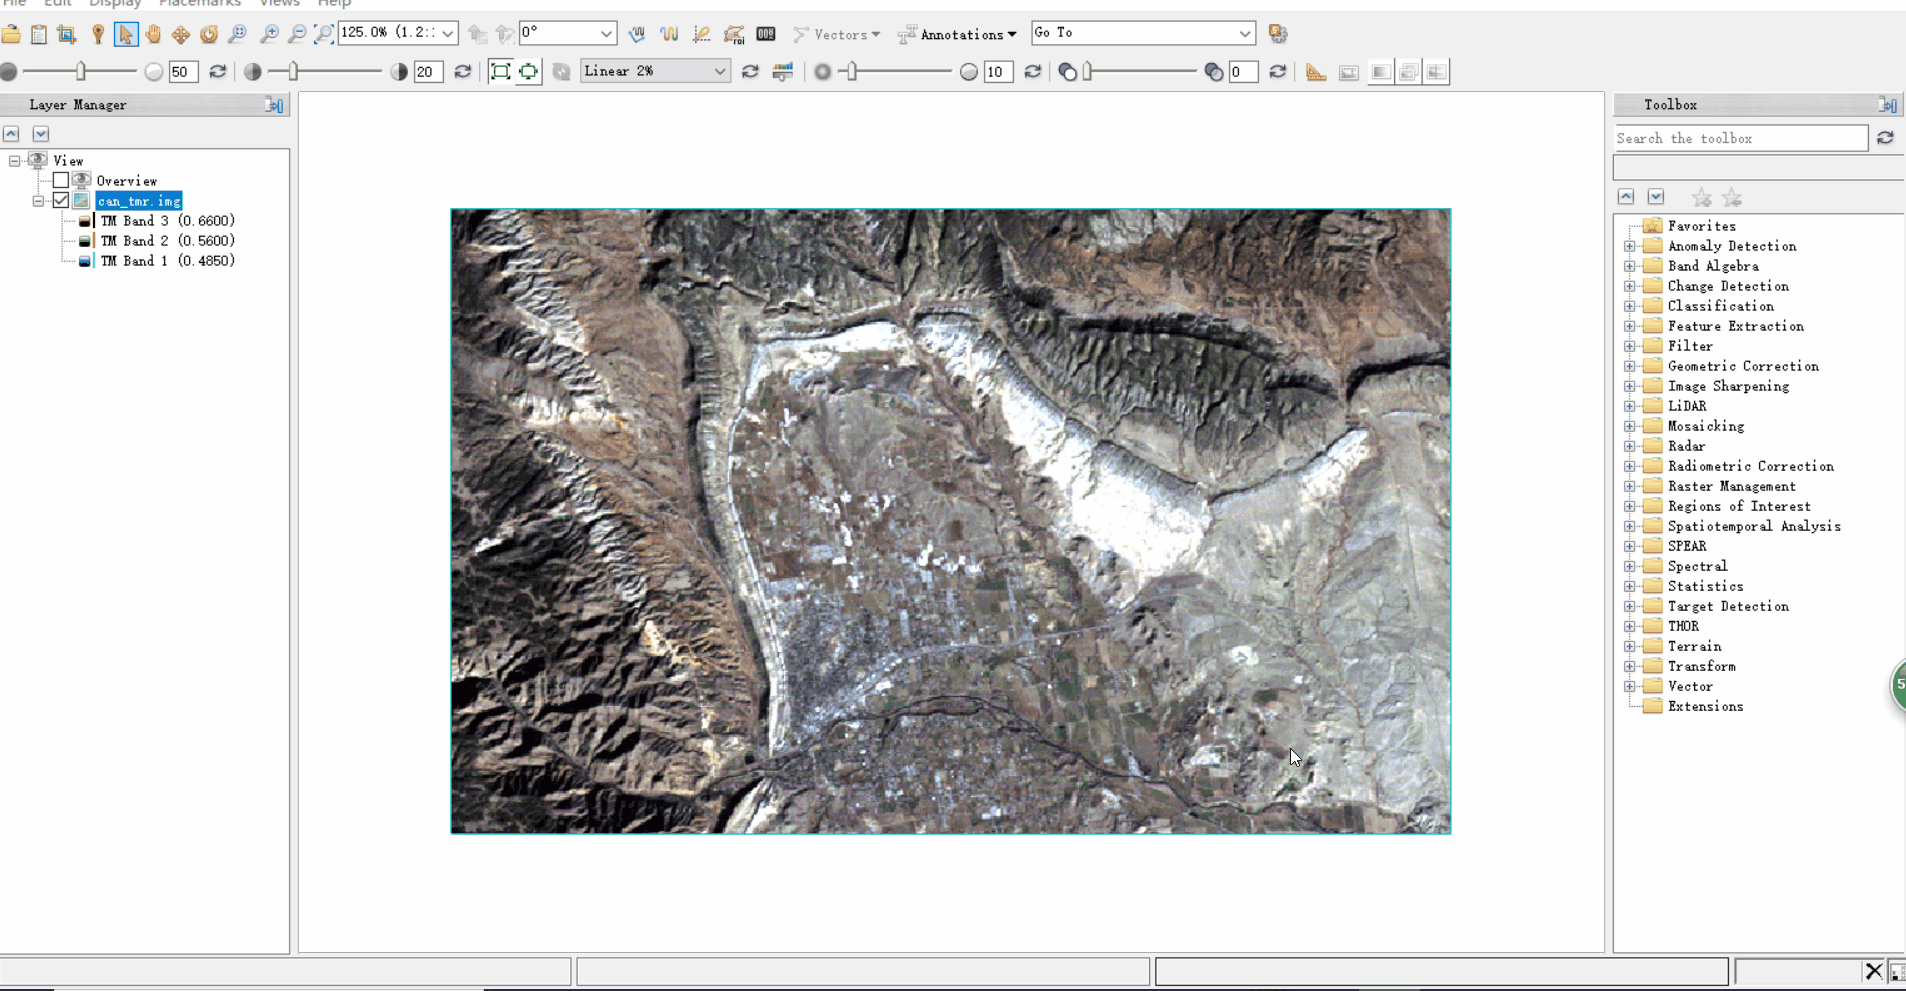The image size is (1906, 991).
Task: Open the Region of Interest tool
Action: point(734,34)
